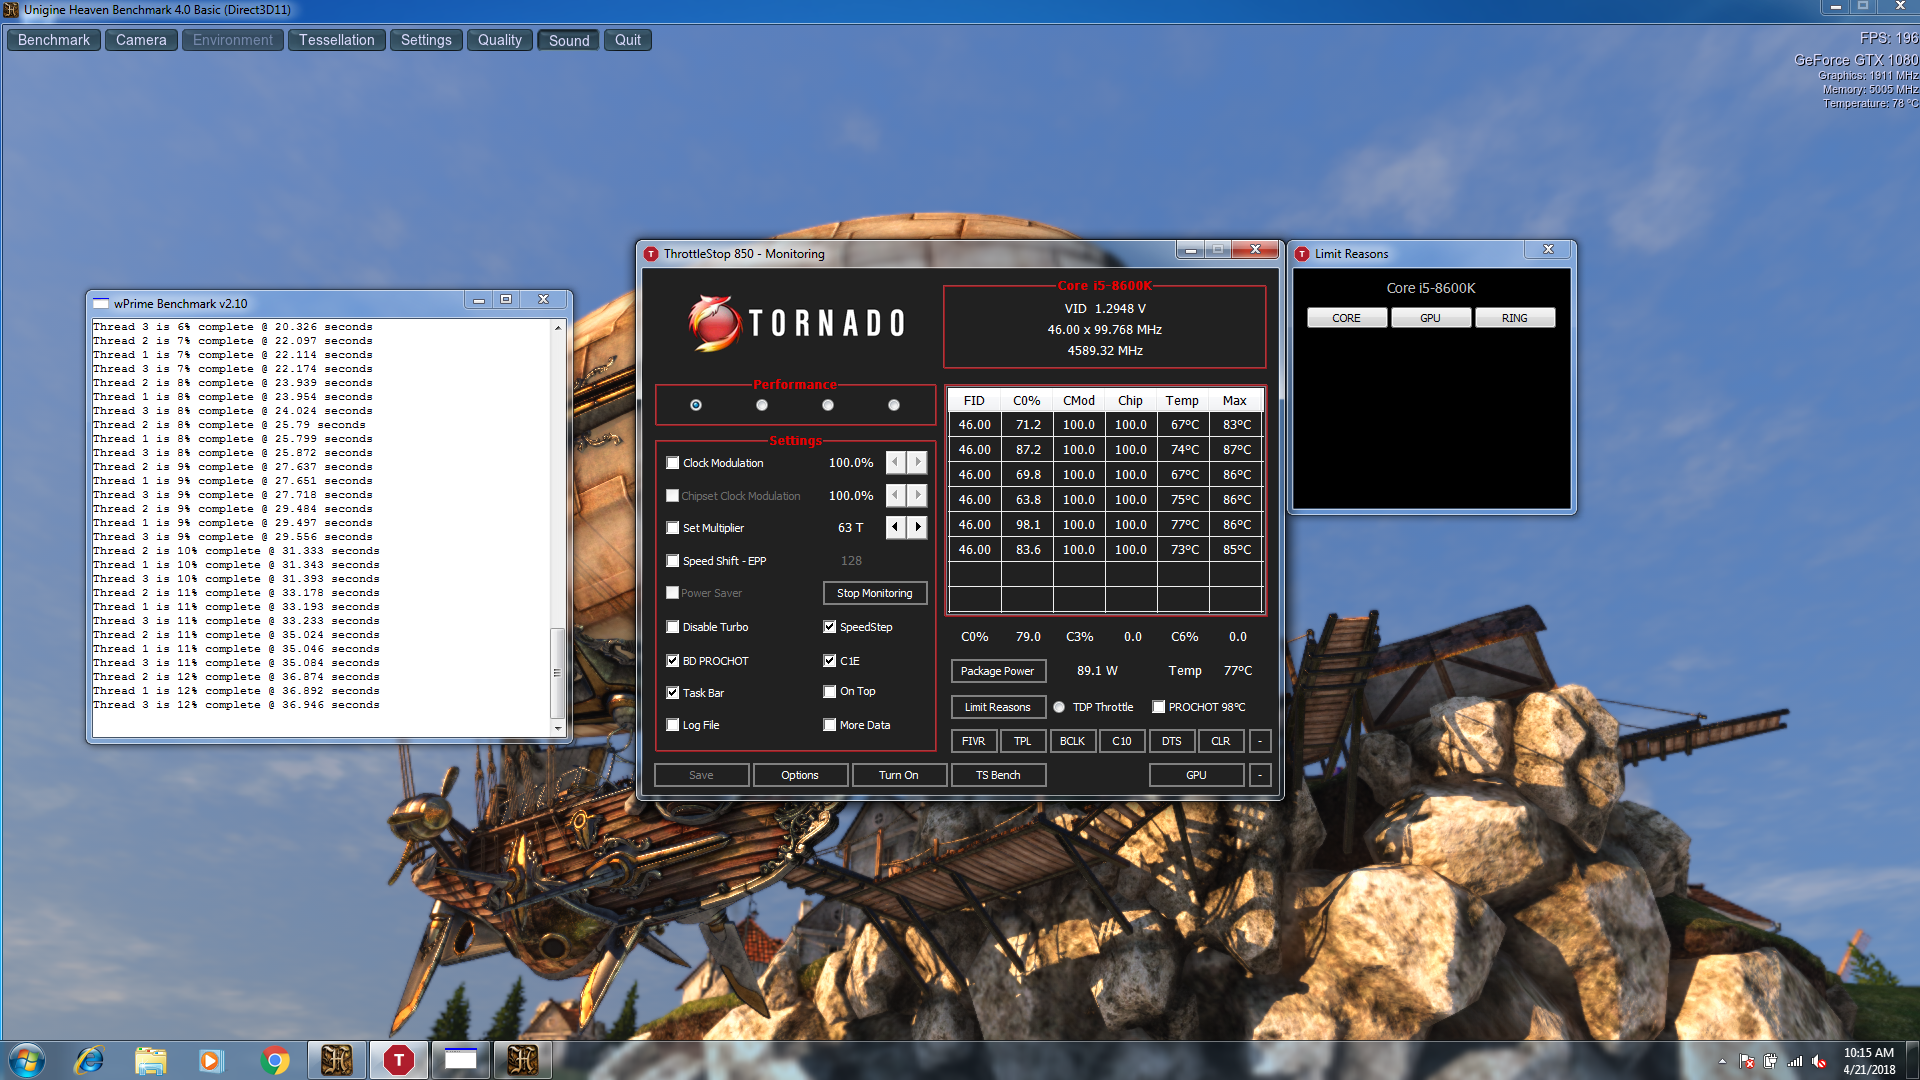Screen dimensions: 1920x1080
Task: Click Stop Monitoring button
Action: click(875, 593)
